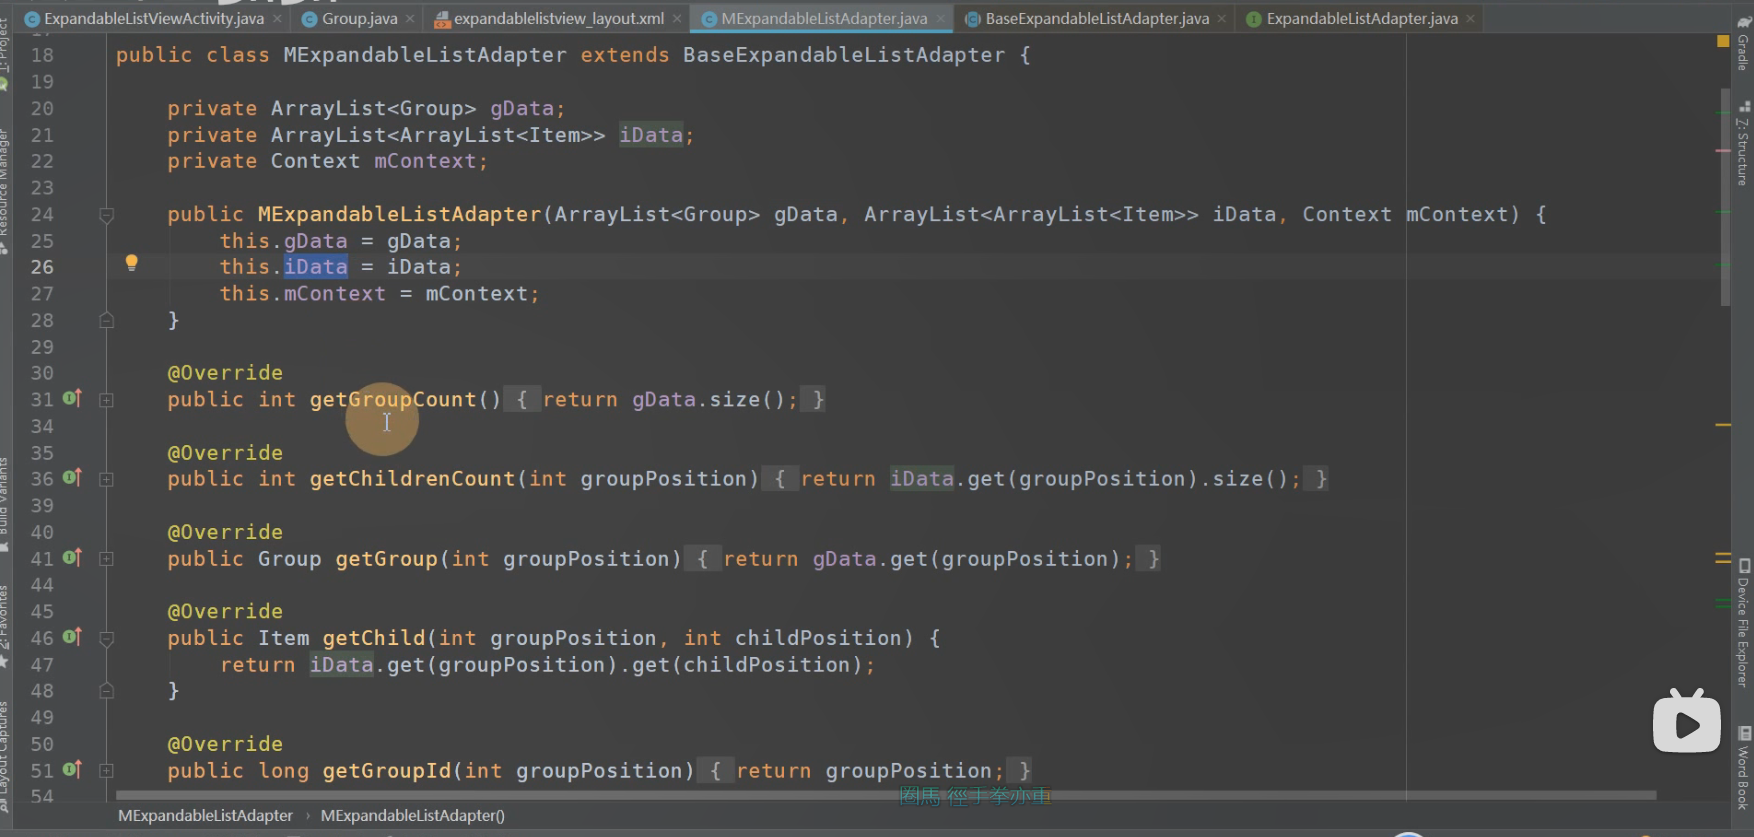1754x837 pixels.
Task: Collapse the getChild method at line 46
Action: [x=106, y=638]
